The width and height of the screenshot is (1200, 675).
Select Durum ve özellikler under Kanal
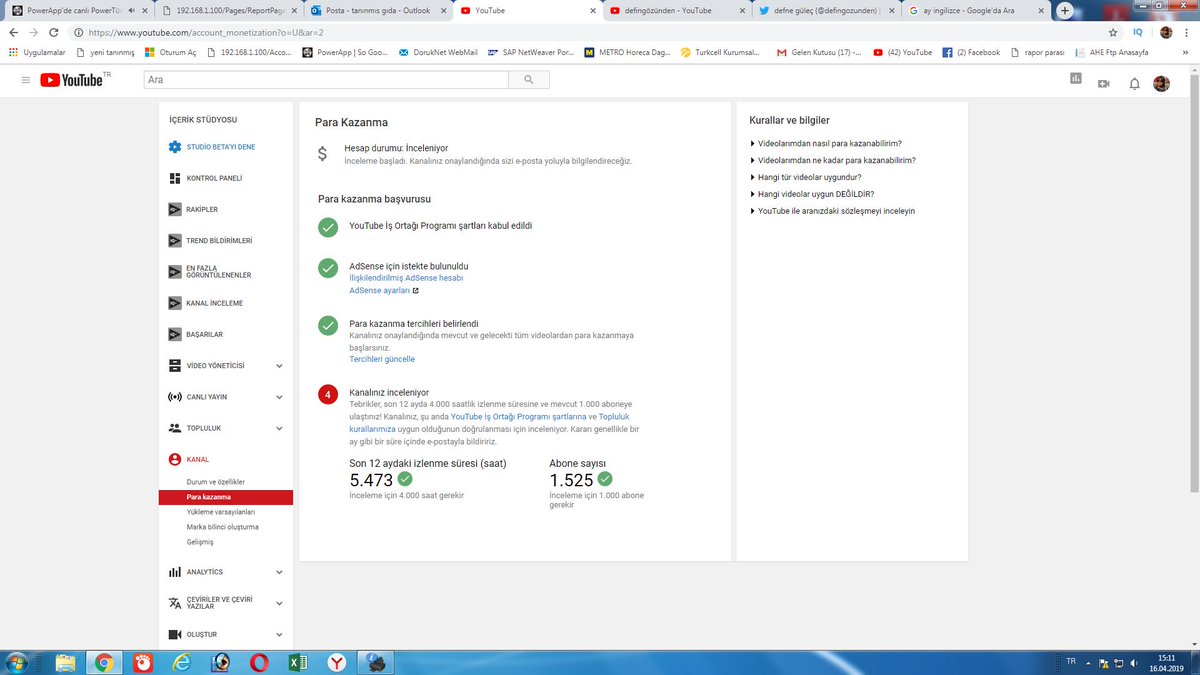pos(216,482)
